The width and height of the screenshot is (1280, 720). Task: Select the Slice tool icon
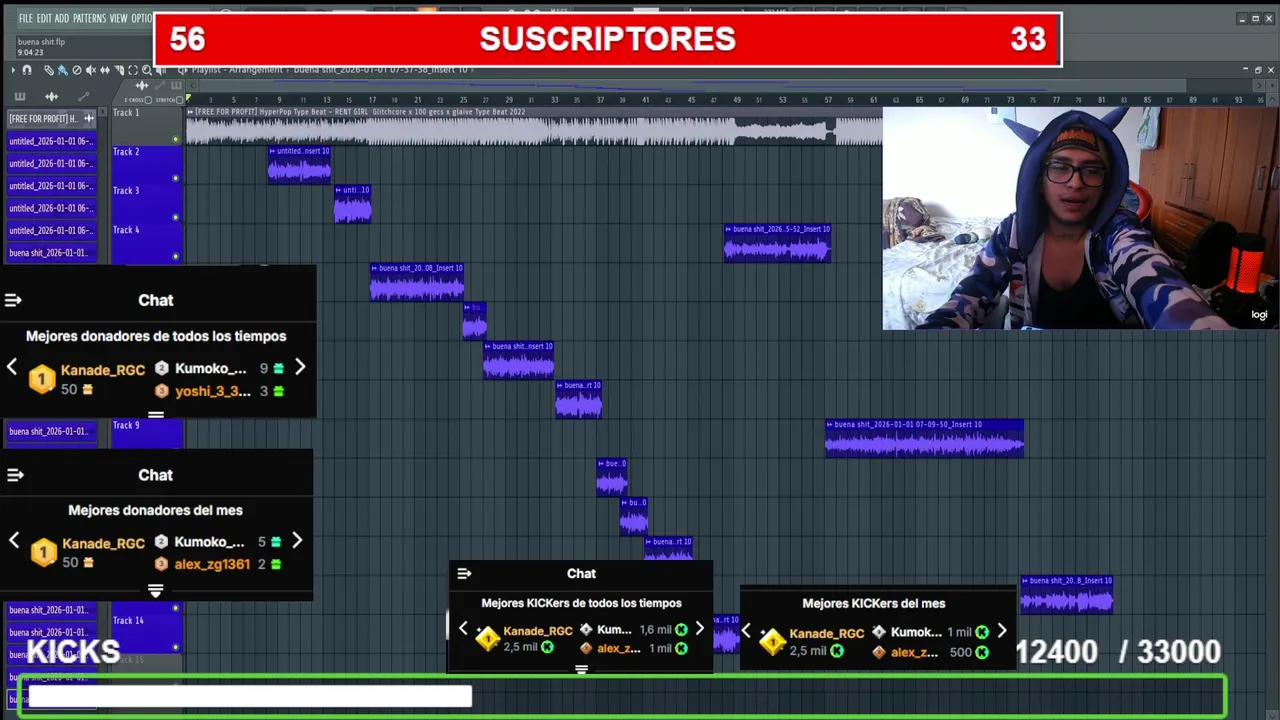point(119,70)
